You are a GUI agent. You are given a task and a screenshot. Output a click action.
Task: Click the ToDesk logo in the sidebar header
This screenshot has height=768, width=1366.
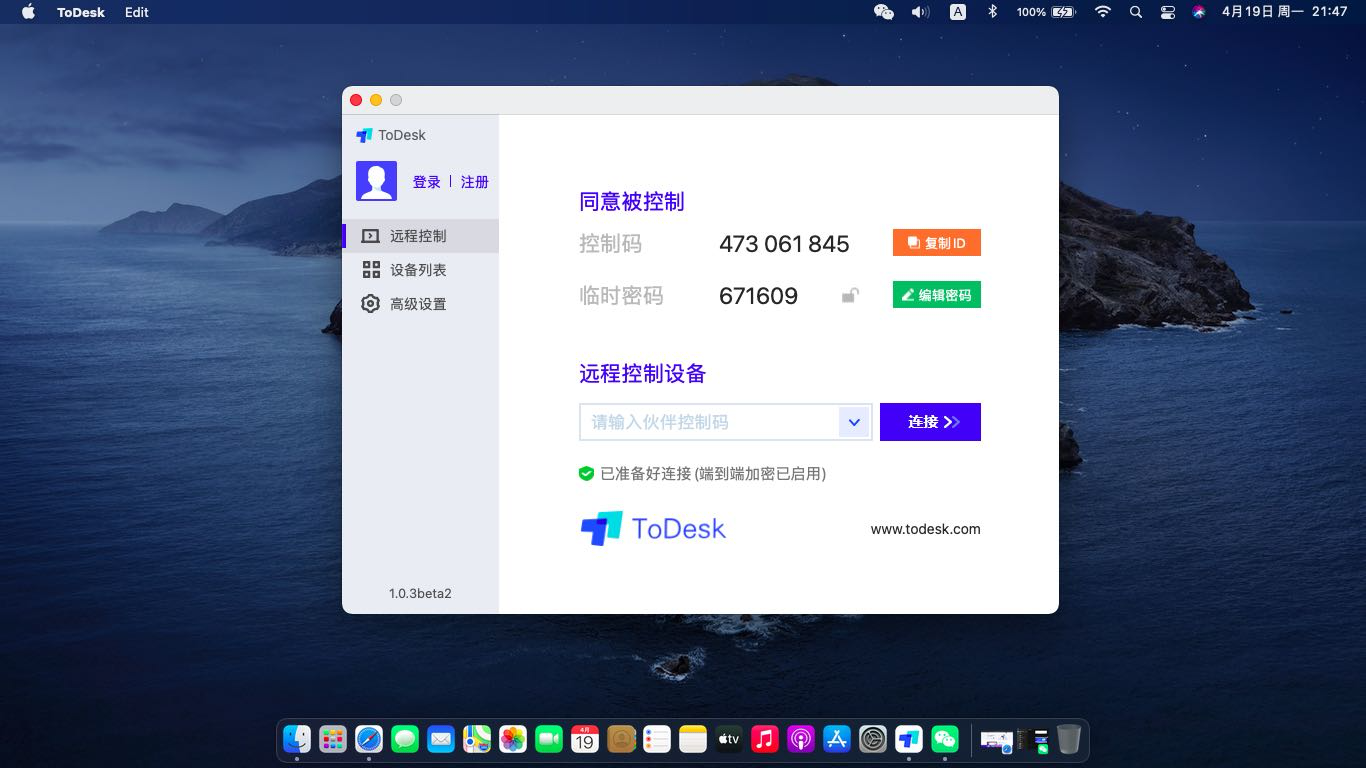point(391,135)
